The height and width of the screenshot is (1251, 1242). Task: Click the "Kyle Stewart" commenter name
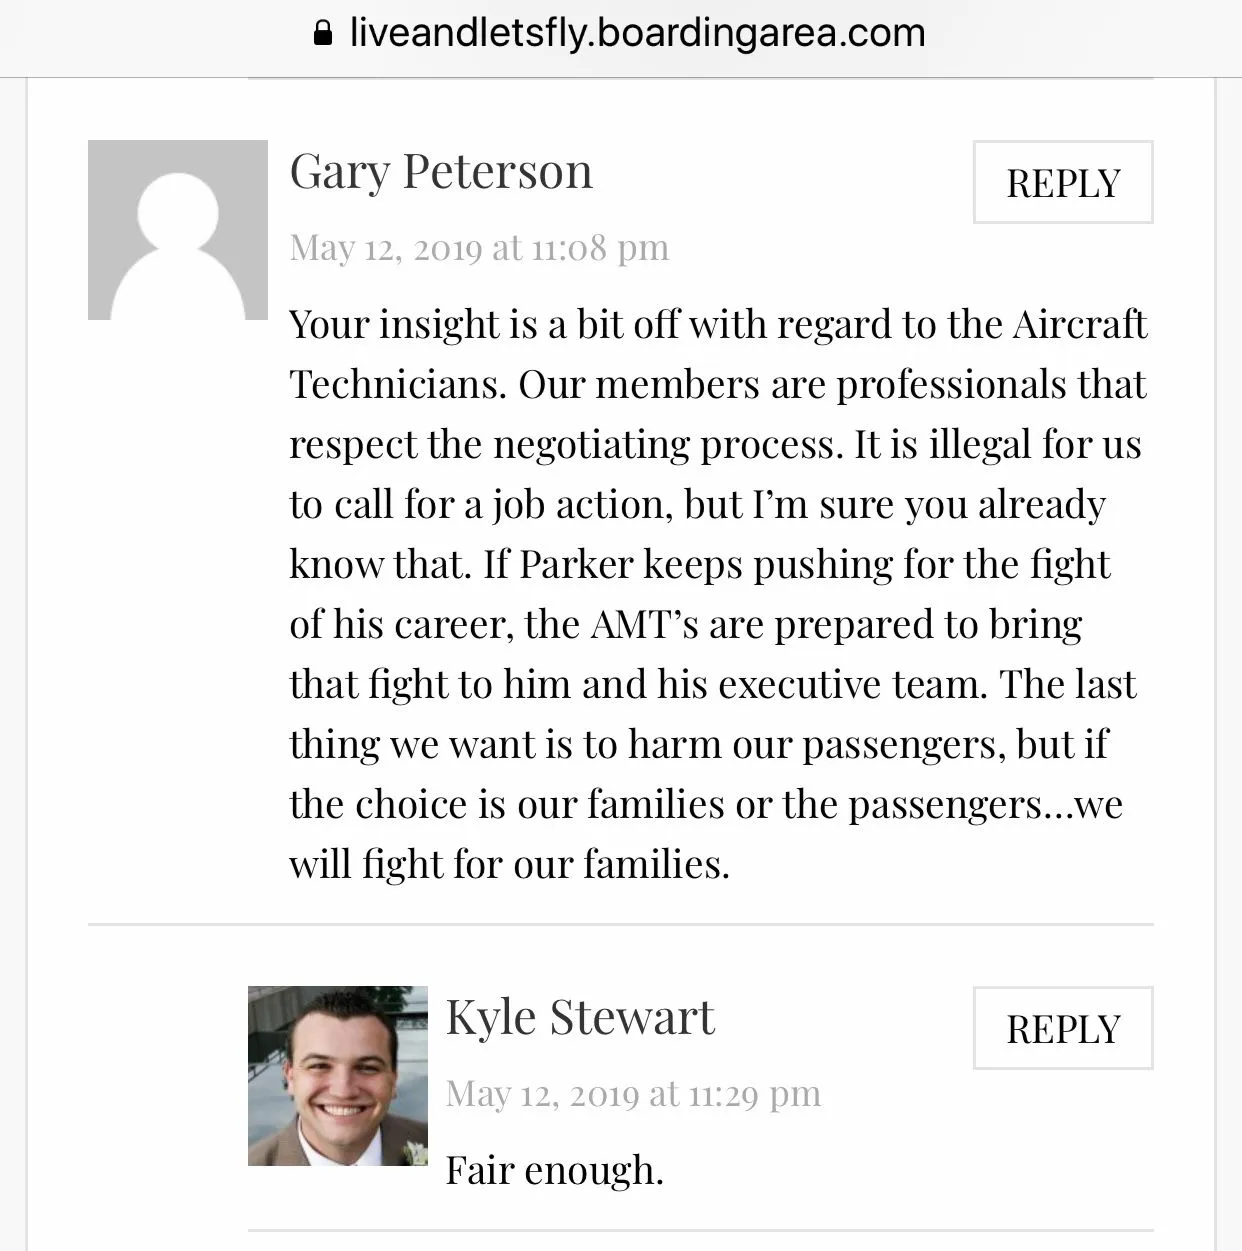pyautogui.click(x=580, y=1017)
